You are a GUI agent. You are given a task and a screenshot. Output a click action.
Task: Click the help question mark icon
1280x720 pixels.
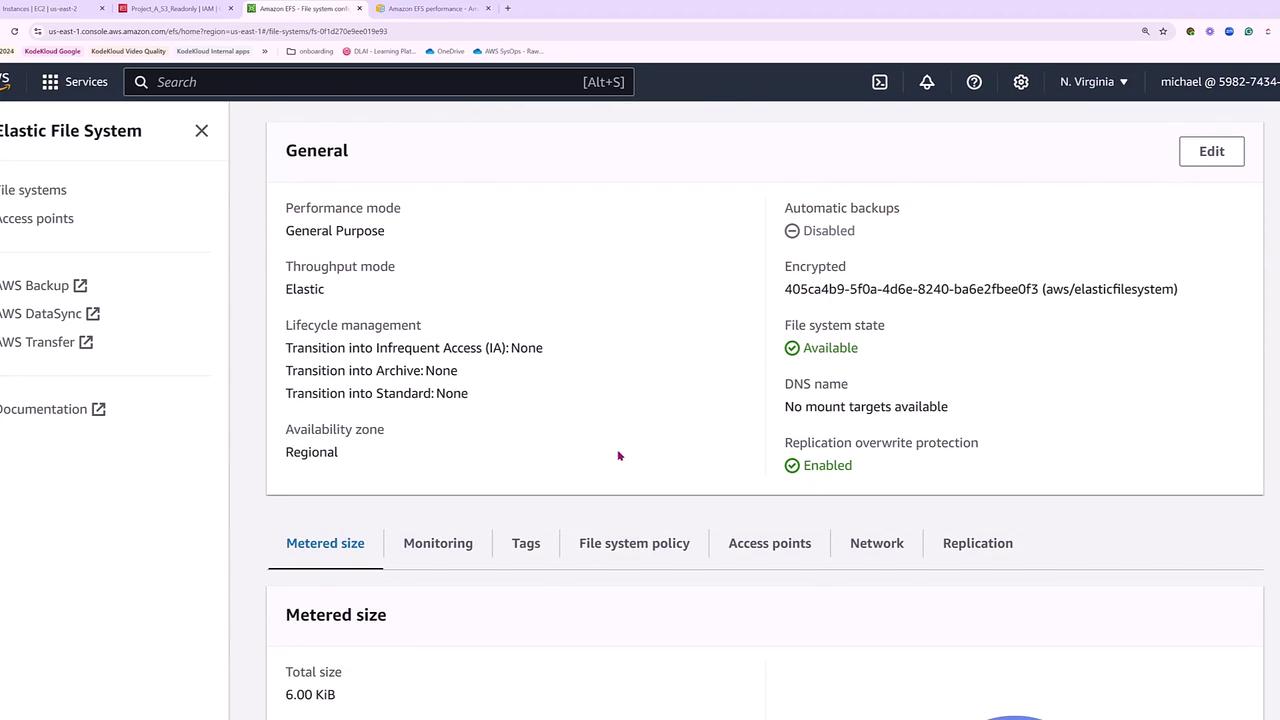tap(974, 82)
